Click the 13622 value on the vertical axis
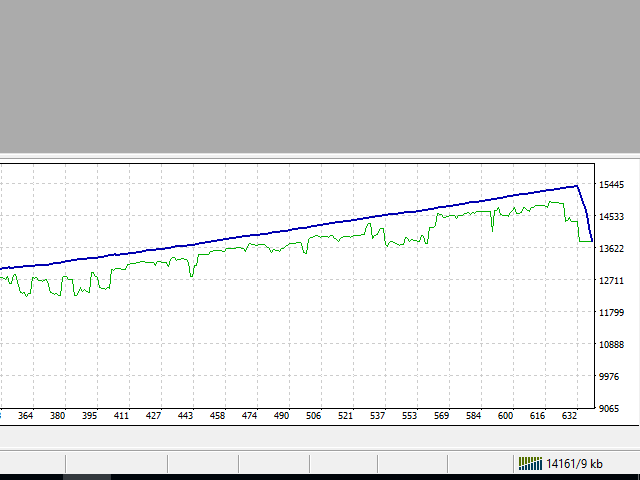 pos(612,249)
